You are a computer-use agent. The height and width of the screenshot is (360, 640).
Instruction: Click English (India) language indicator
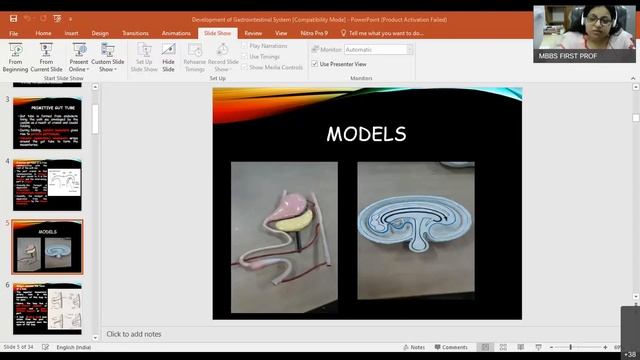click(x=73, y=347)
